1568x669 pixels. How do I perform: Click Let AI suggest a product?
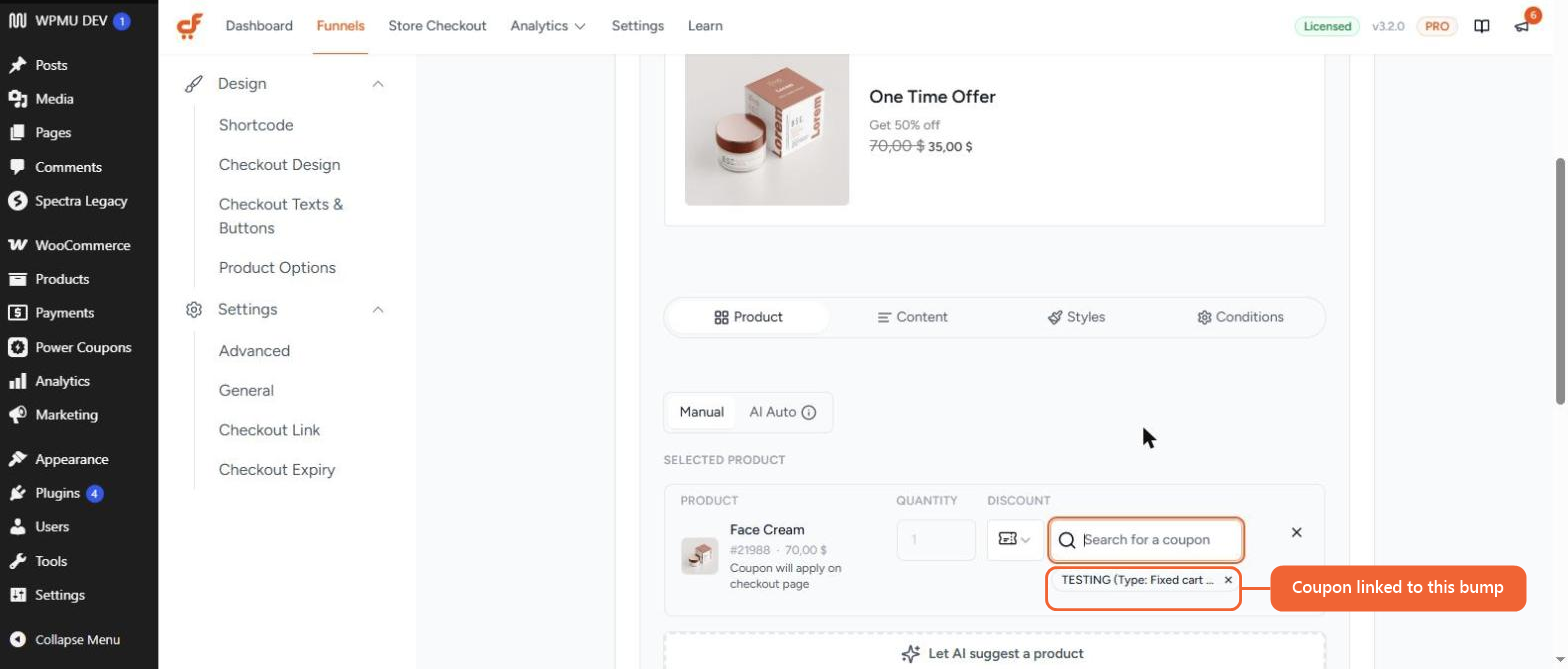click(994, 653)
